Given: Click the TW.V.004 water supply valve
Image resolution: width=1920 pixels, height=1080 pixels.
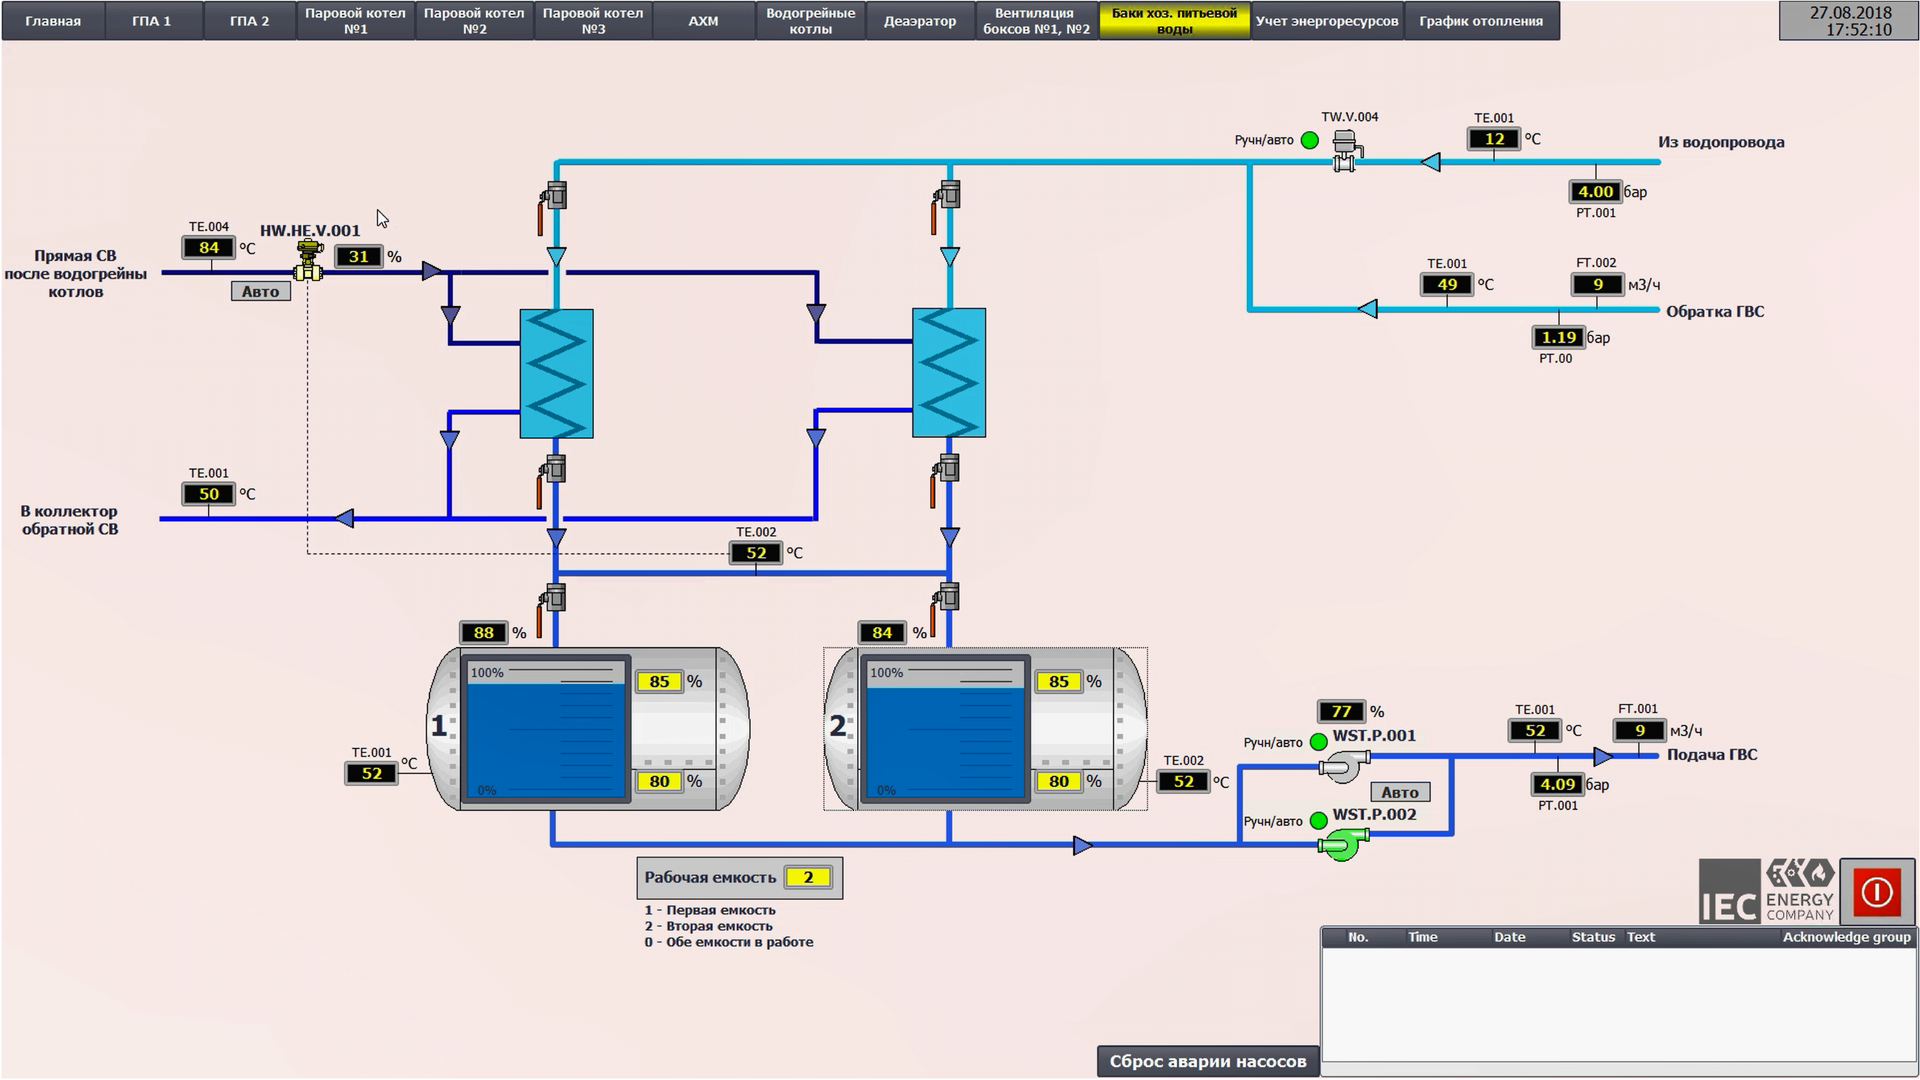Looking at the screenshot, I should (x=1346, y=151).
